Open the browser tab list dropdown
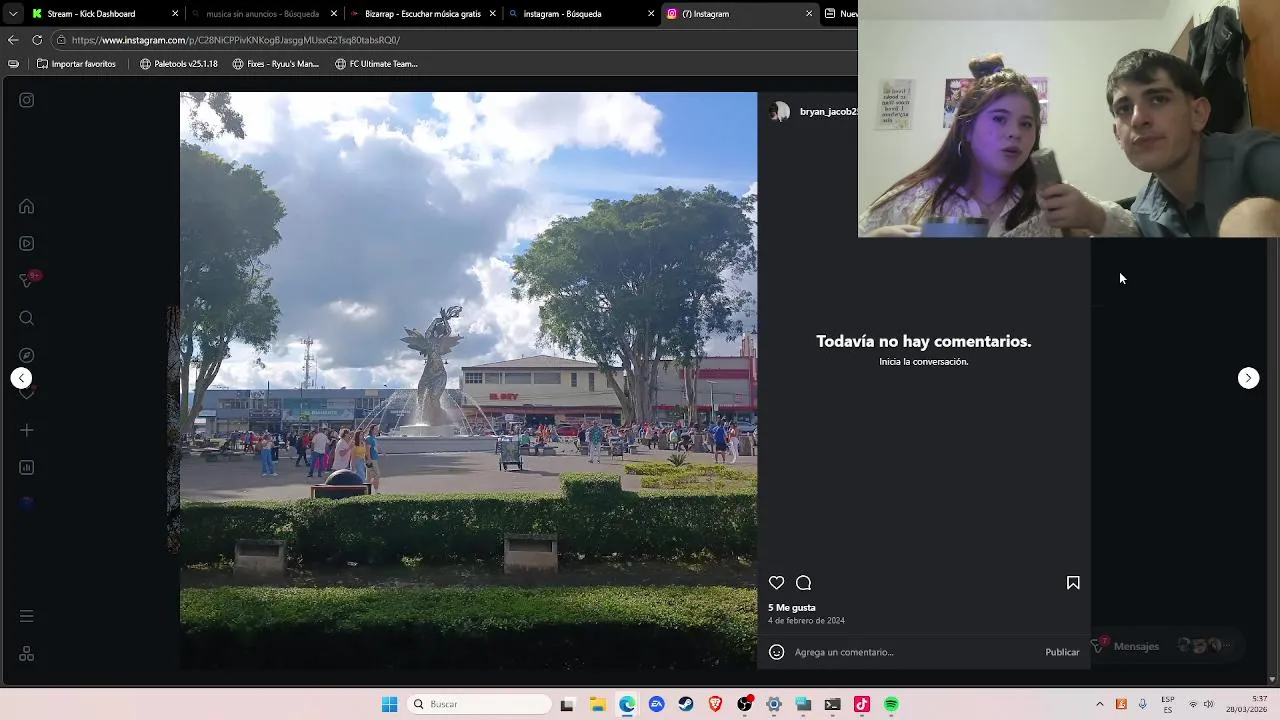This screenshot has height=720, width=1280. click(x=12, y=14)
